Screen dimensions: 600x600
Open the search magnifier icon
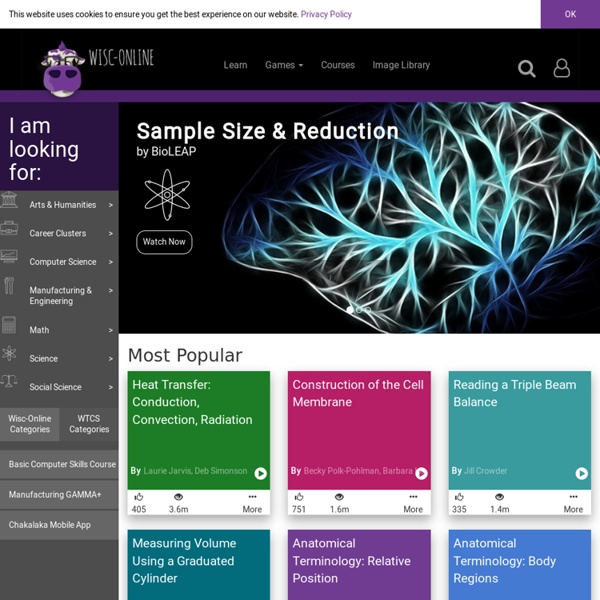[527, 69]
